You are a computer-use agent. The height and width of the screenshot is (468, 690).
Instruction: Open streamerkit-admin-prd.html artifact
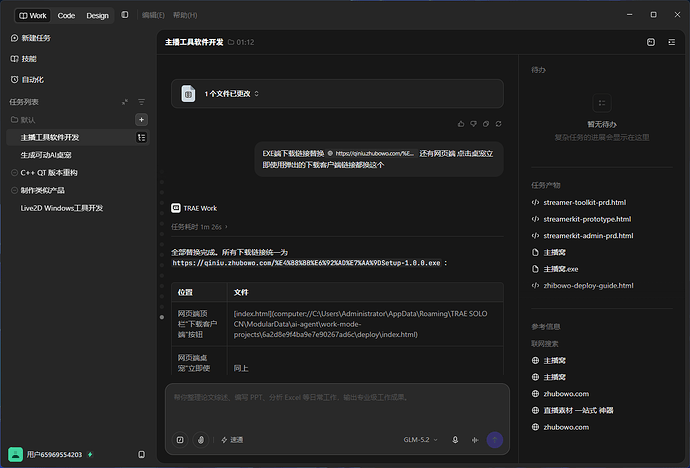click(x=582, y=236)
